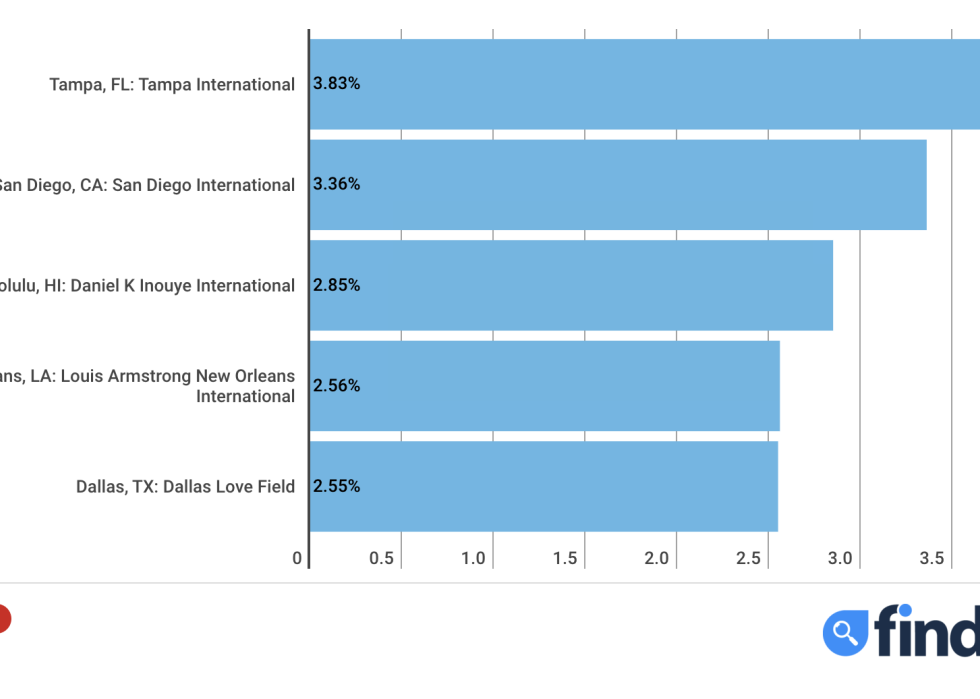Viewport: 980px width, 699px height.
Task: Click the finder brand wordmark
Action: [928, 630]
